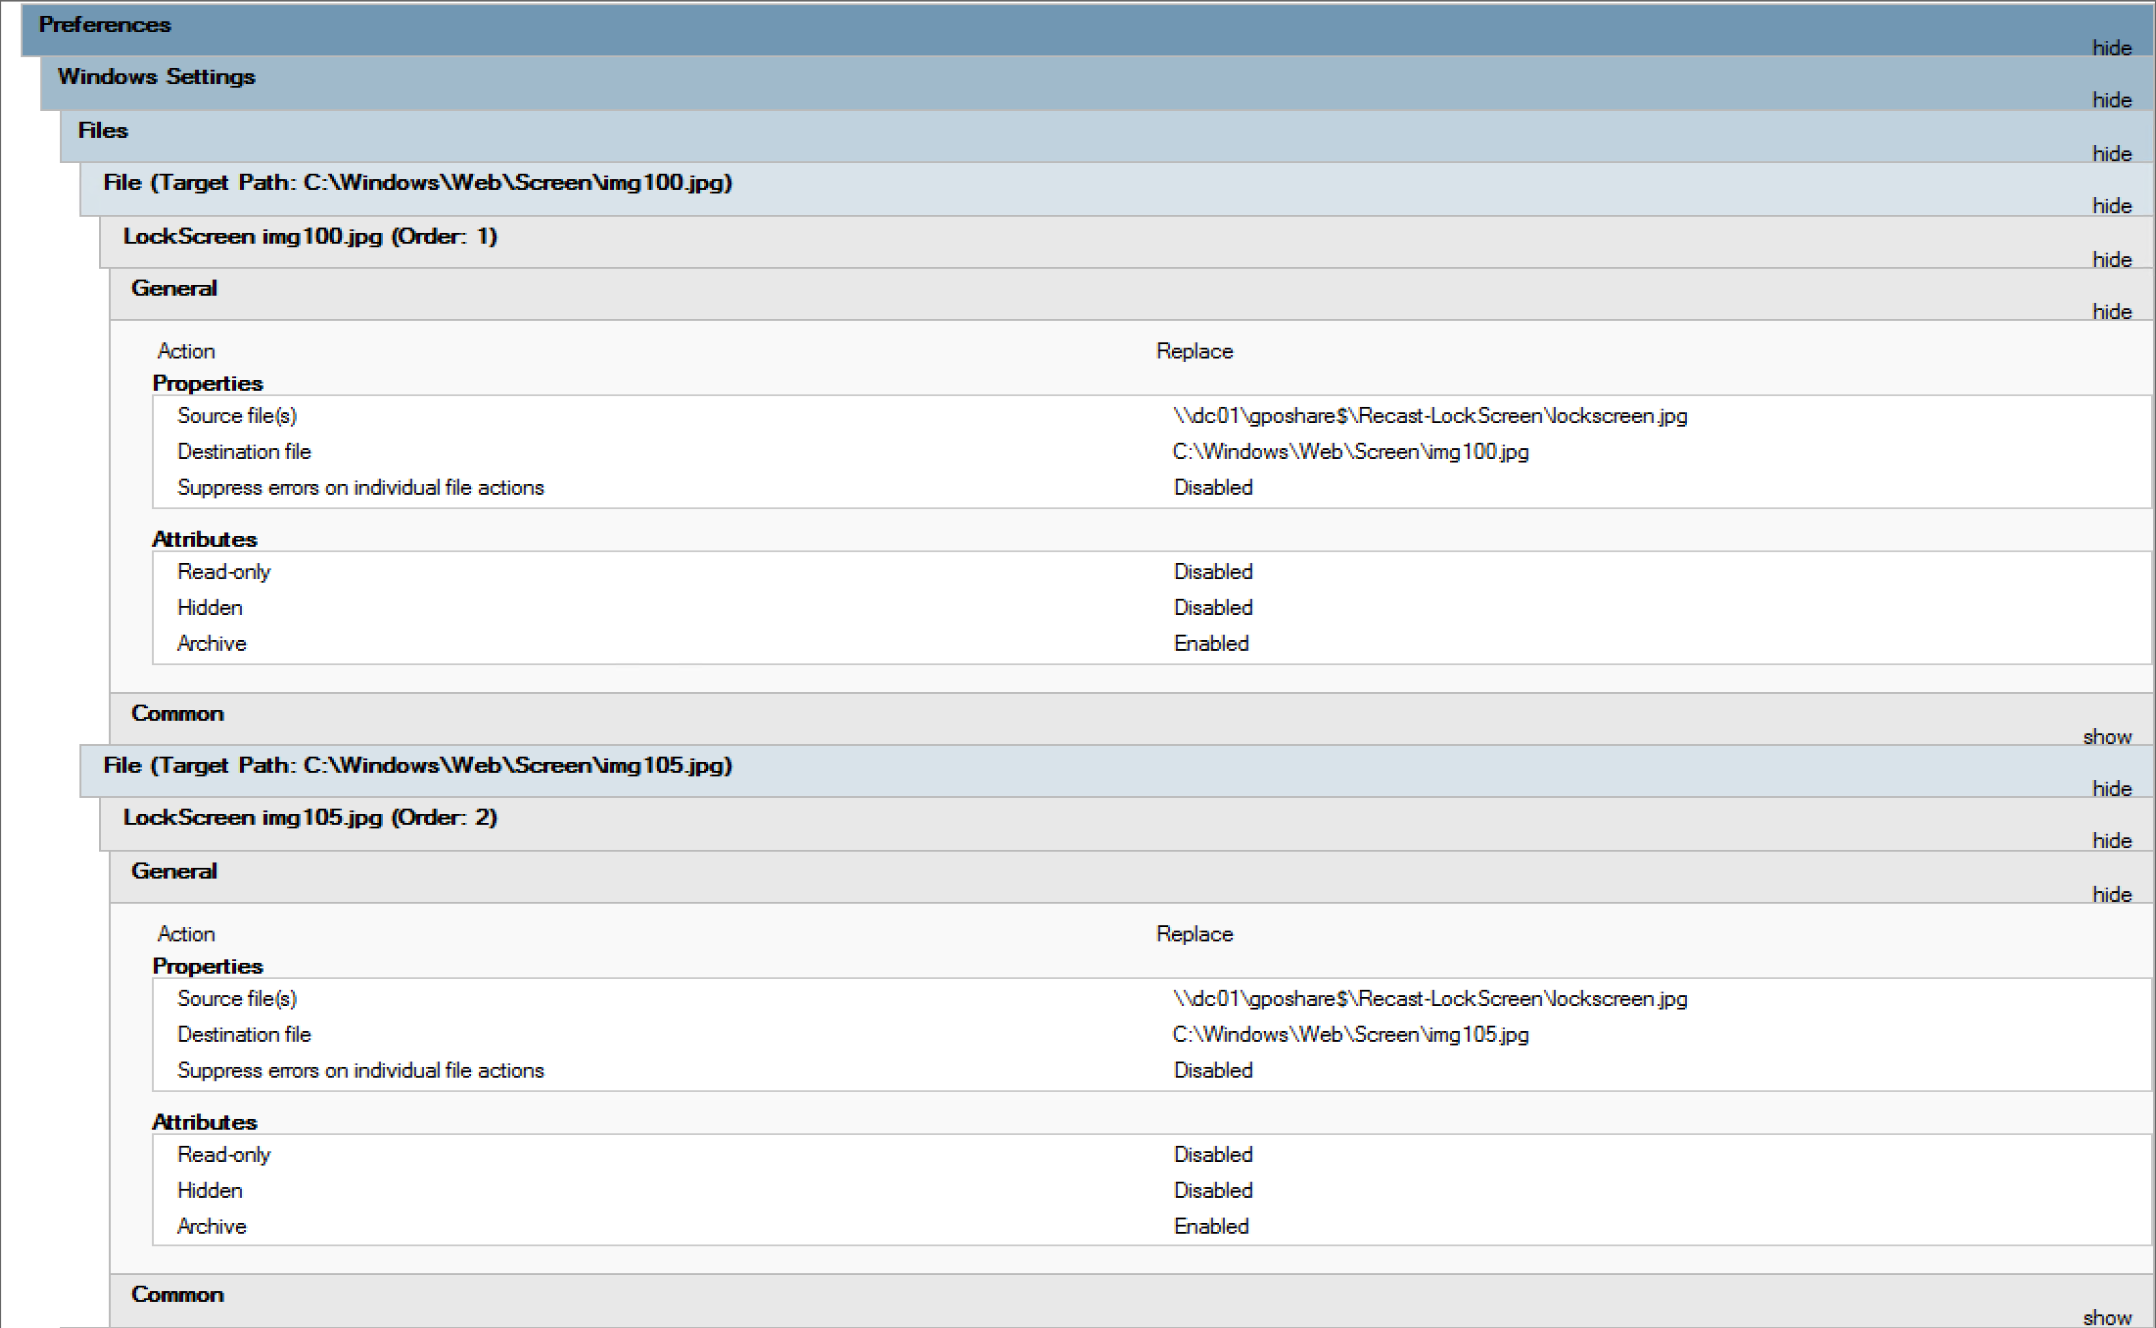Screen dimensions: 2156x1328
Task: Collapse LockScreen img105.jpg Order 2 section
Action: tap(2111, 841)
